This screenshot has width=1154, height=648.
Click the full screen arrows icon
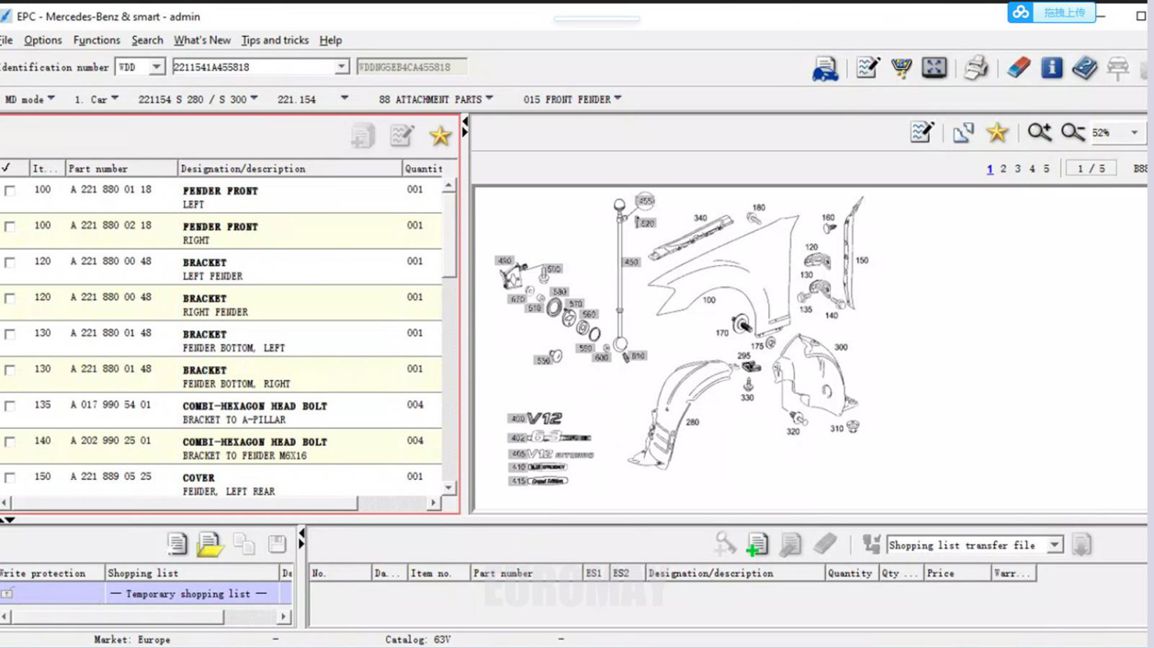pyautogui.click(x=934, y=68)
